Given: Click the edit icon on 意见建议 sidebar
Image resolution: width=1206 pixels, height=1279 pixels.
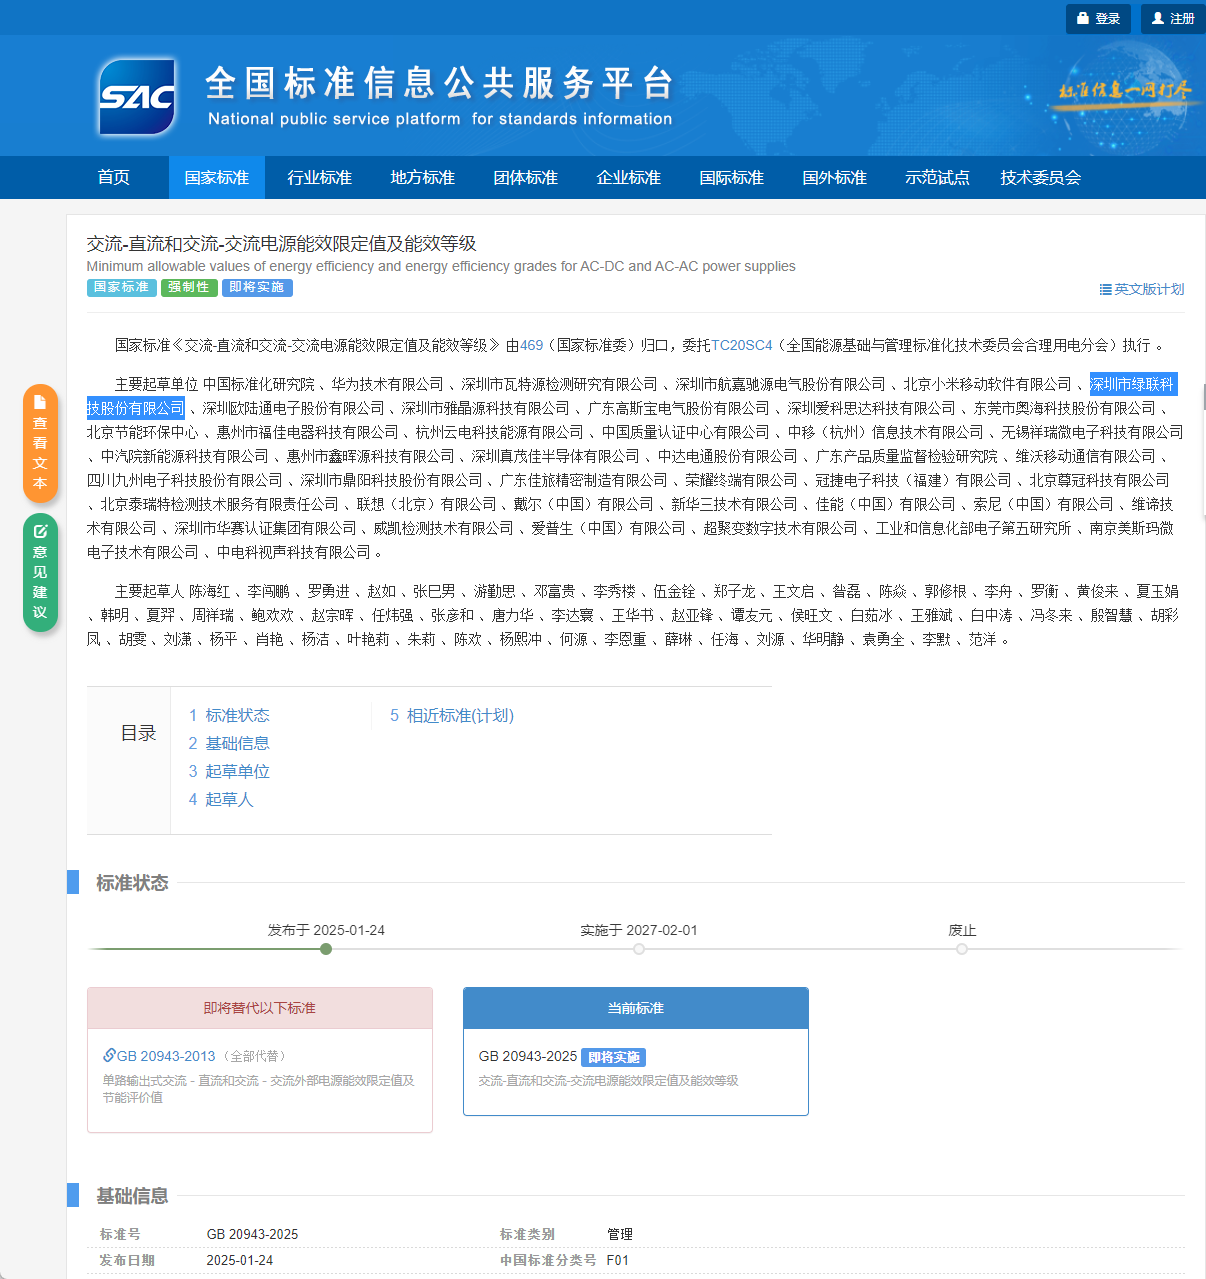Looking at the screenshot, I should tap(40, 531).
